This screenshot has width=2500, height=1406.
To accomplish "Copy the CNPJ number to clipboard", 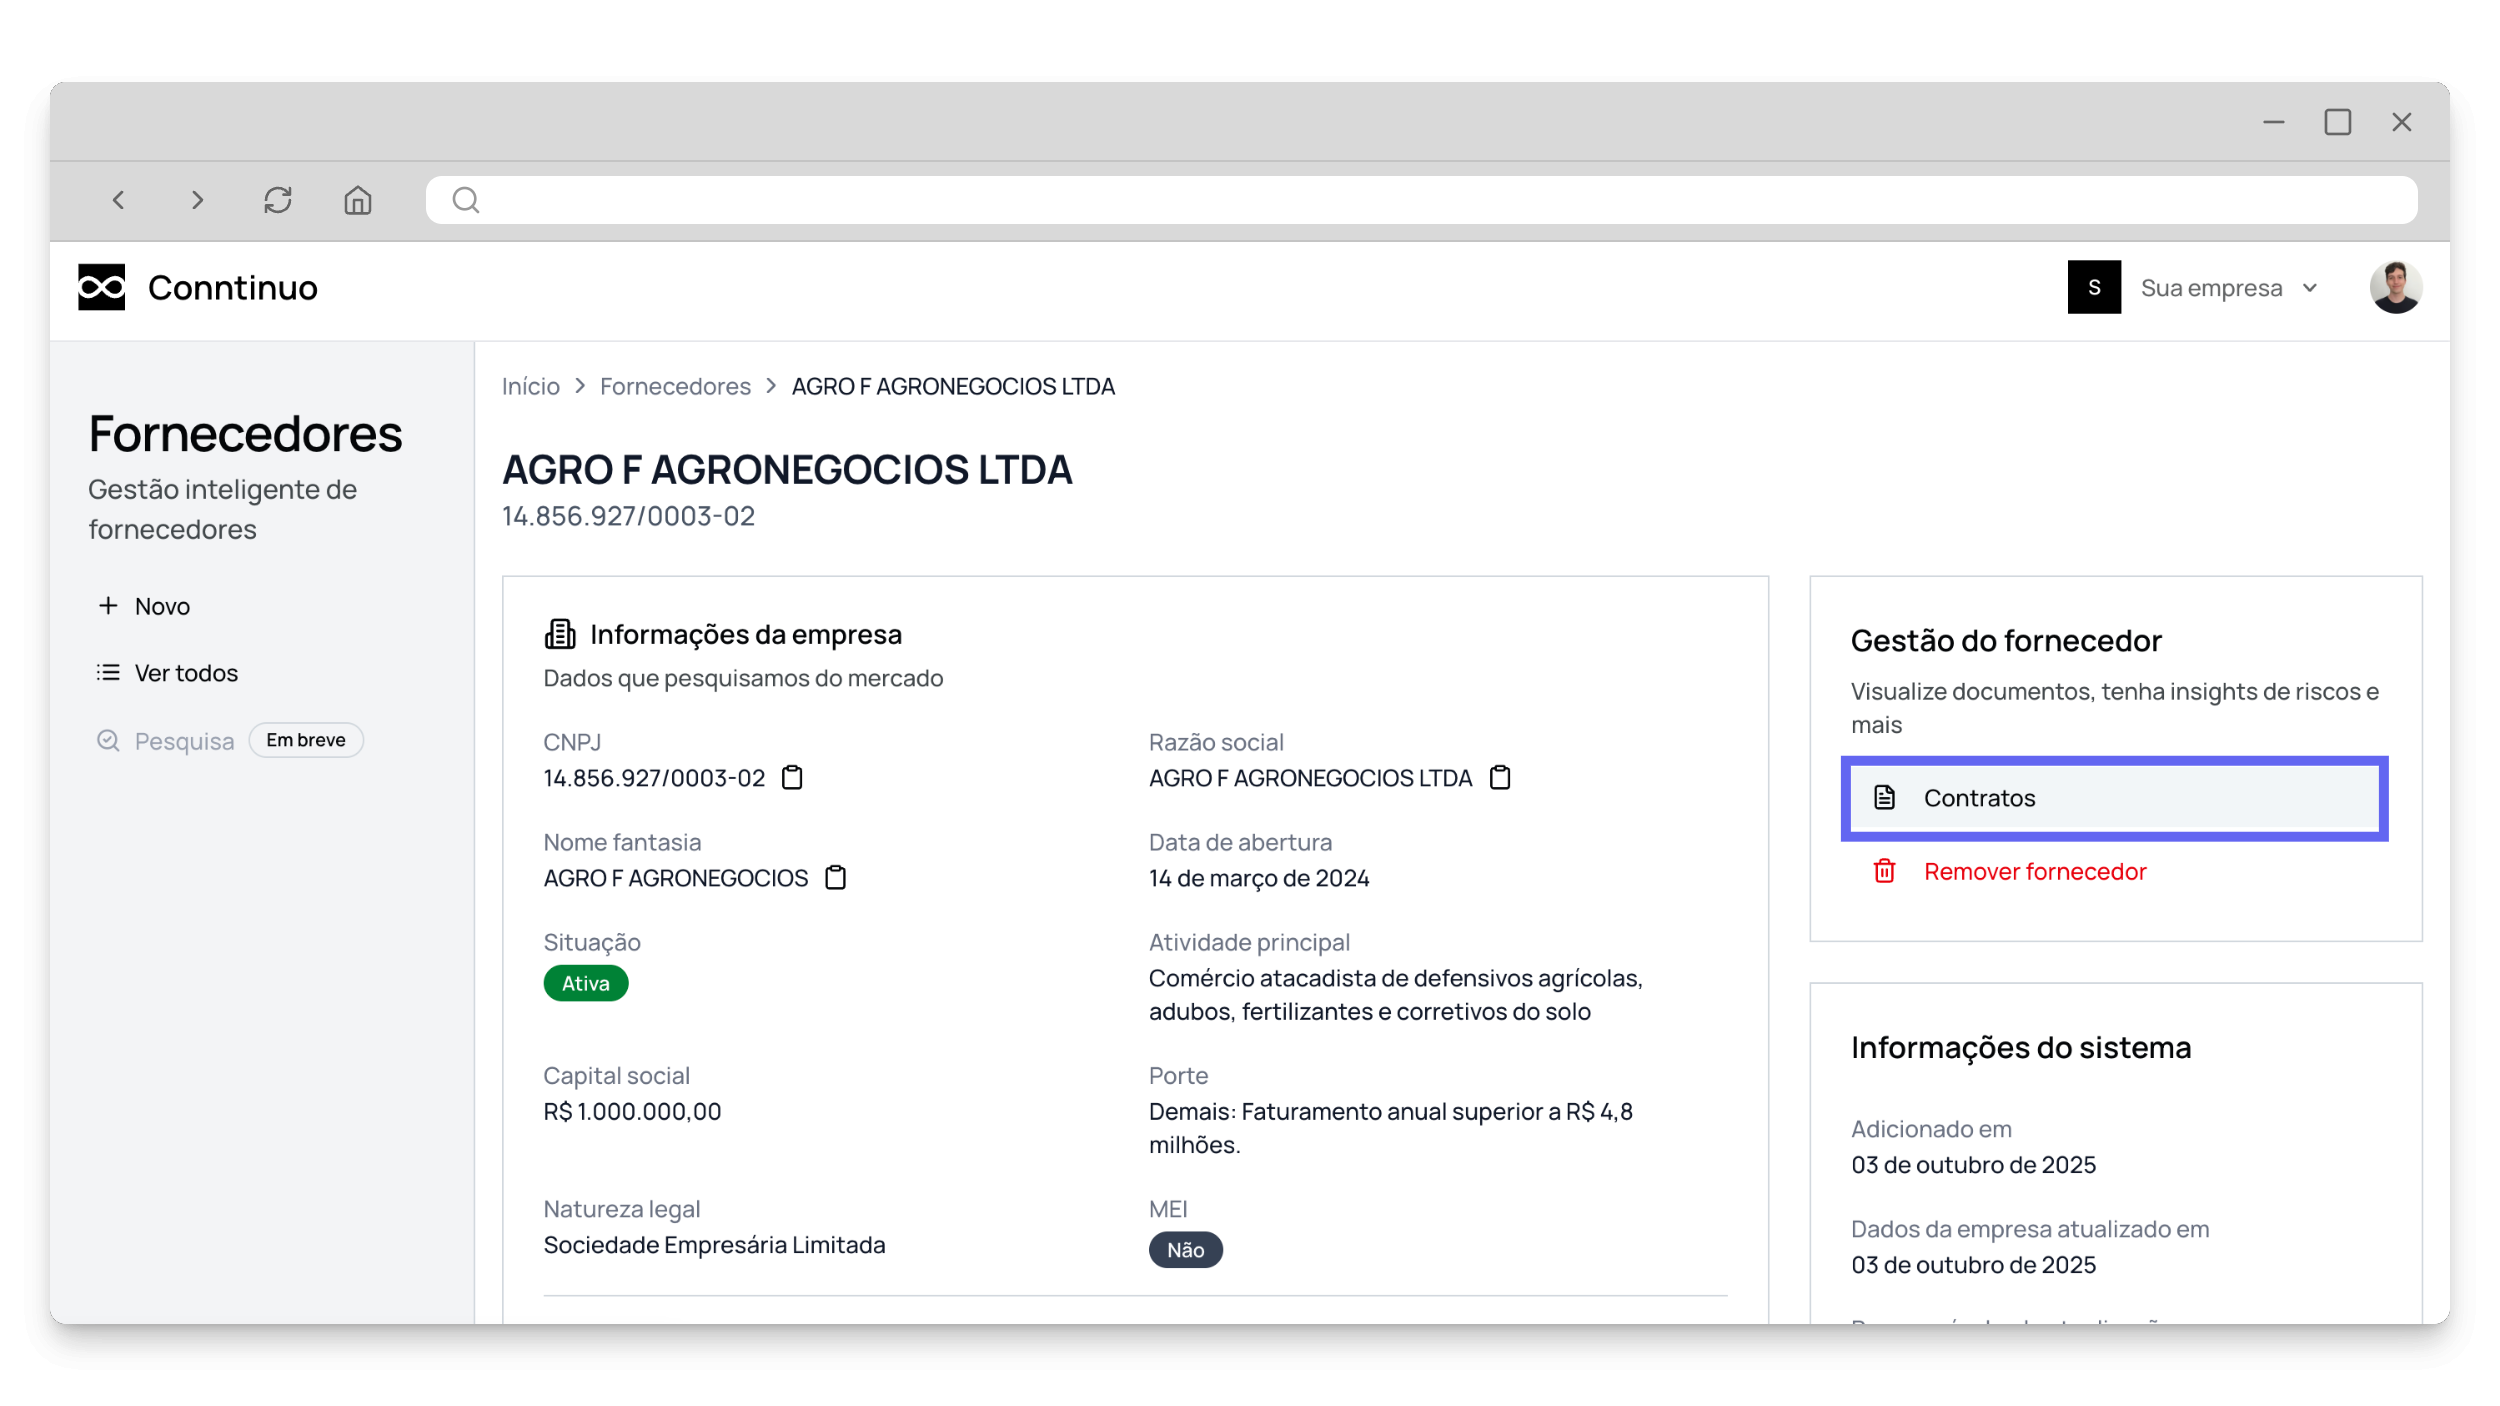I will click(x=792, y=778).
